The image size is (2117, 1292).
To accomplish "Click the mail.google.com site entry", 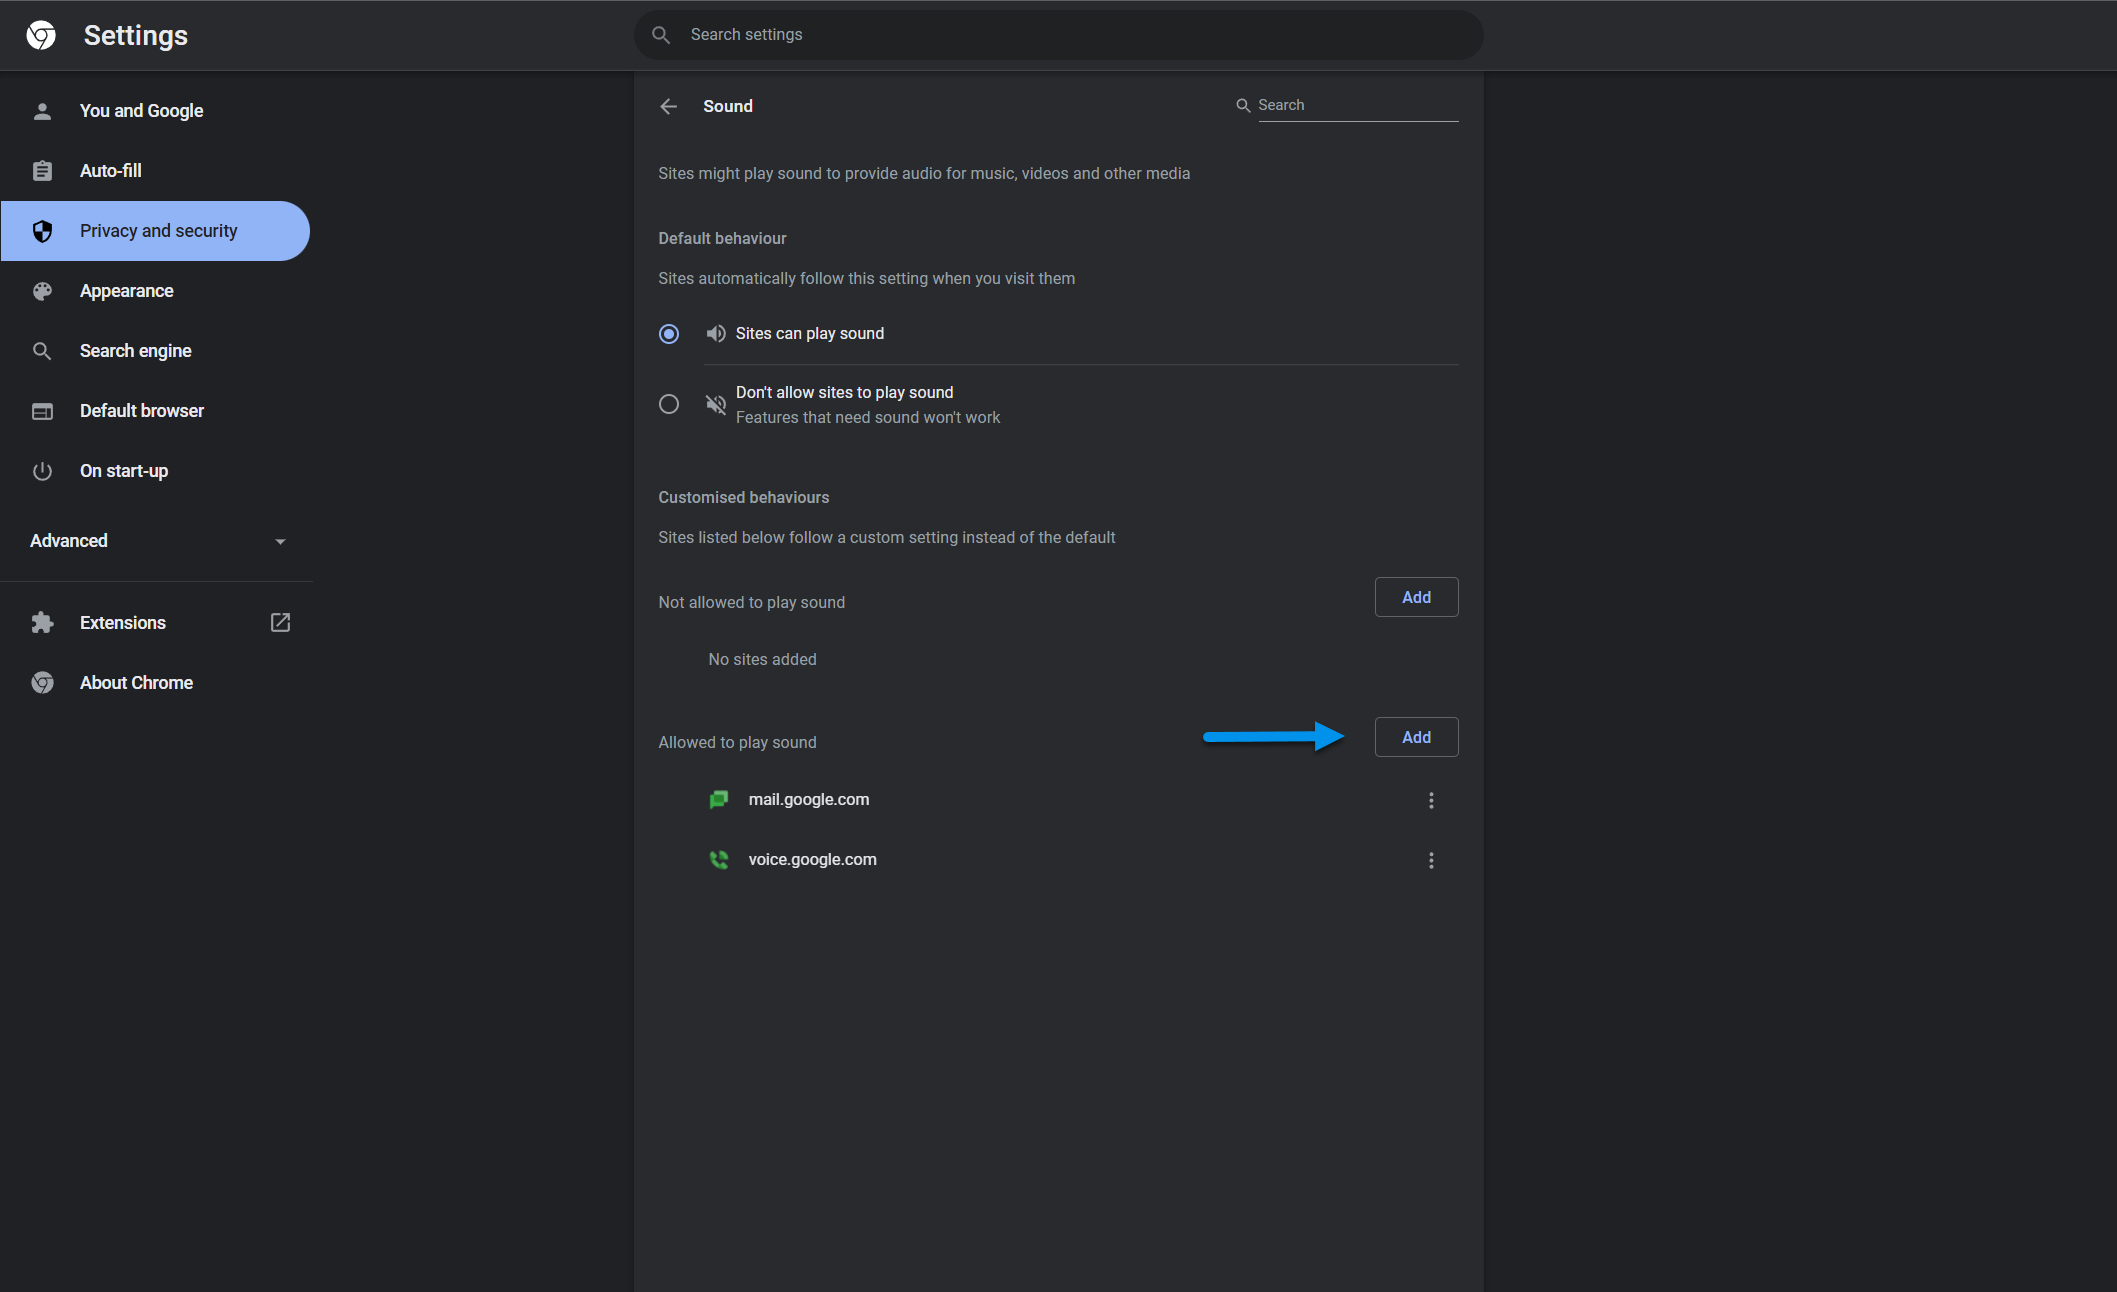I will (x=809, y=799).
